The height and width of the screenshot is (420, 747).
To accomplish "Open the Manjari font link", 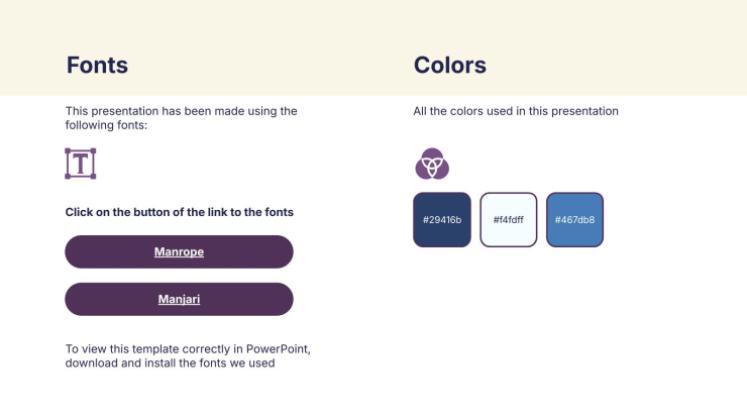I will (179, 299).
